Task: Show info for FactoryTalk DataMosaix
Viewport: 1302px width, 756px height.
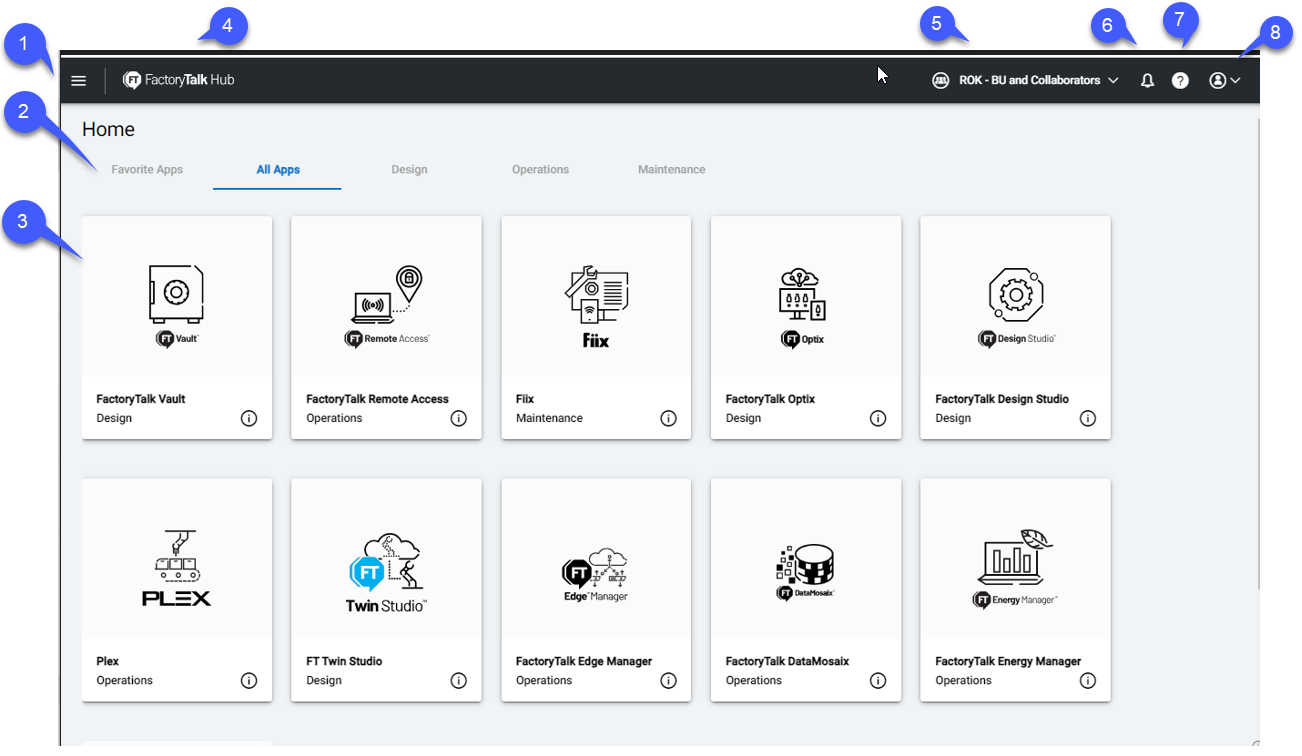Action: pyautogui.click(x=878, y=680)
